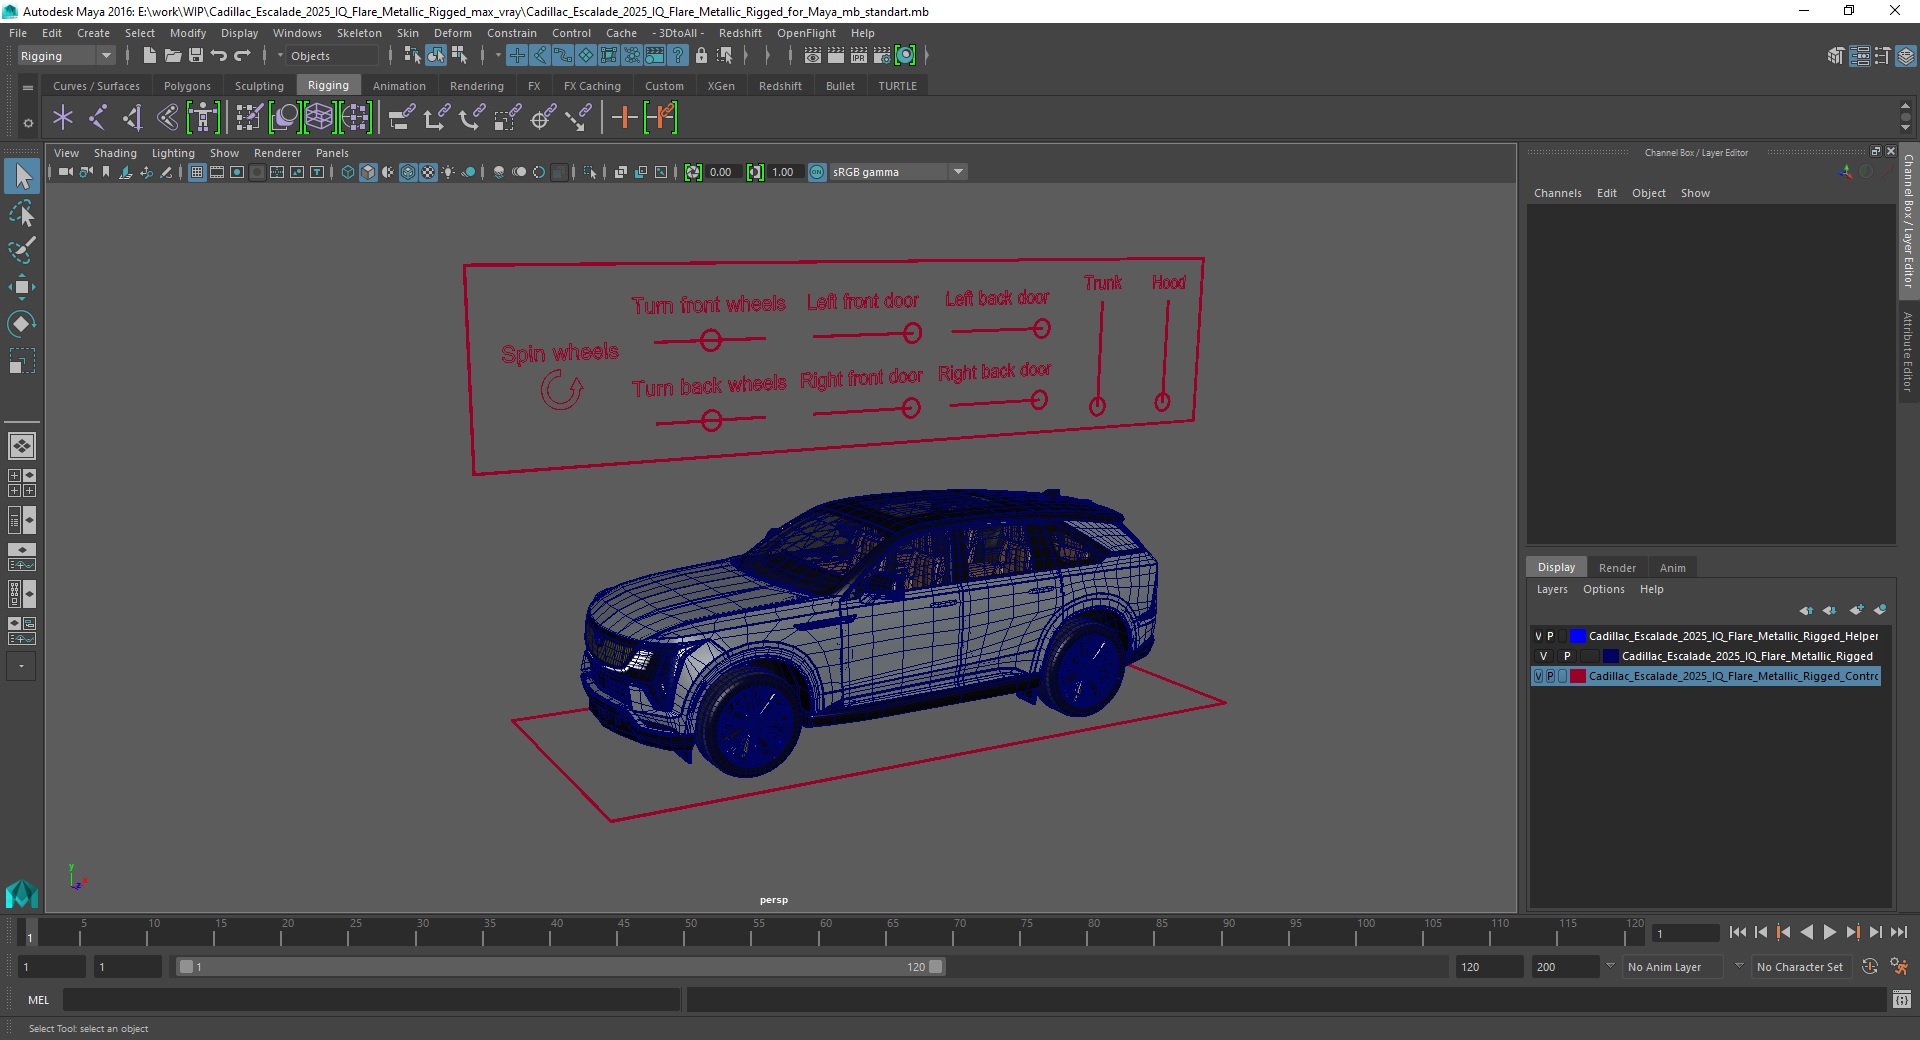This screenshot has width=1920, height=1040.
Task: Switch to the Render layer tab
Action: 1617,567
